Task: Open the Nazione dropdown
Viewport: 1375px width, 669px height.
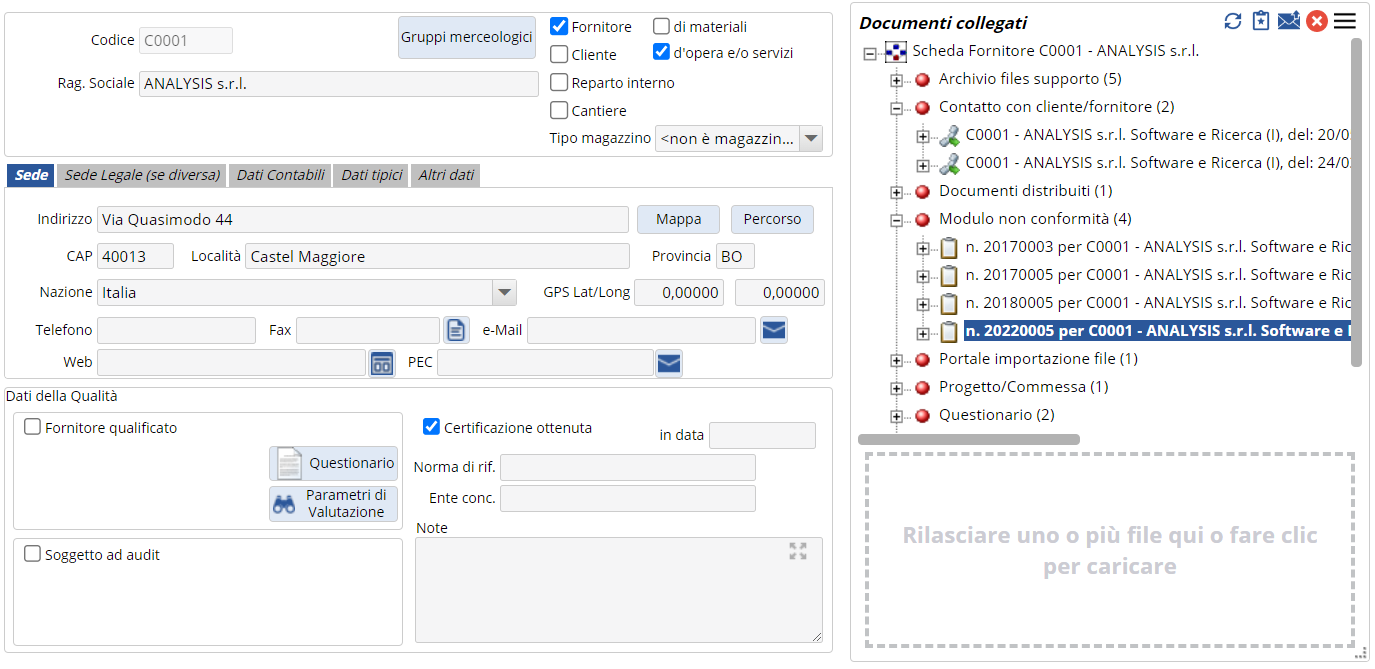Action: (x=504, y=293)
